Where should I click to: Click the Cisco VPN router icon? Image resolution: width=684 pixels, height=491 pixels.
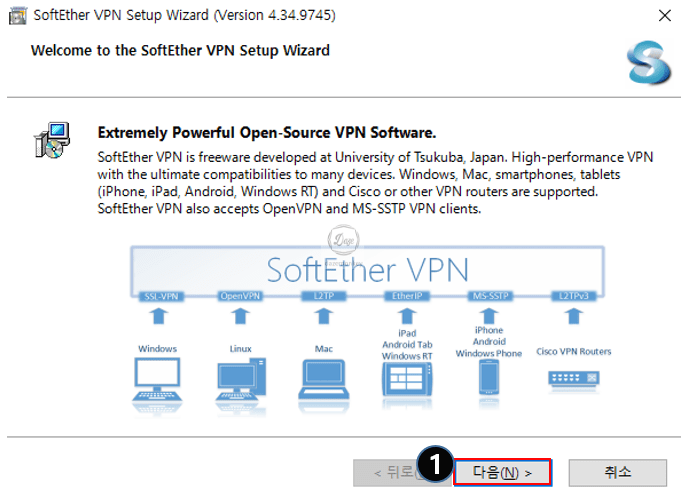(574, 378)
